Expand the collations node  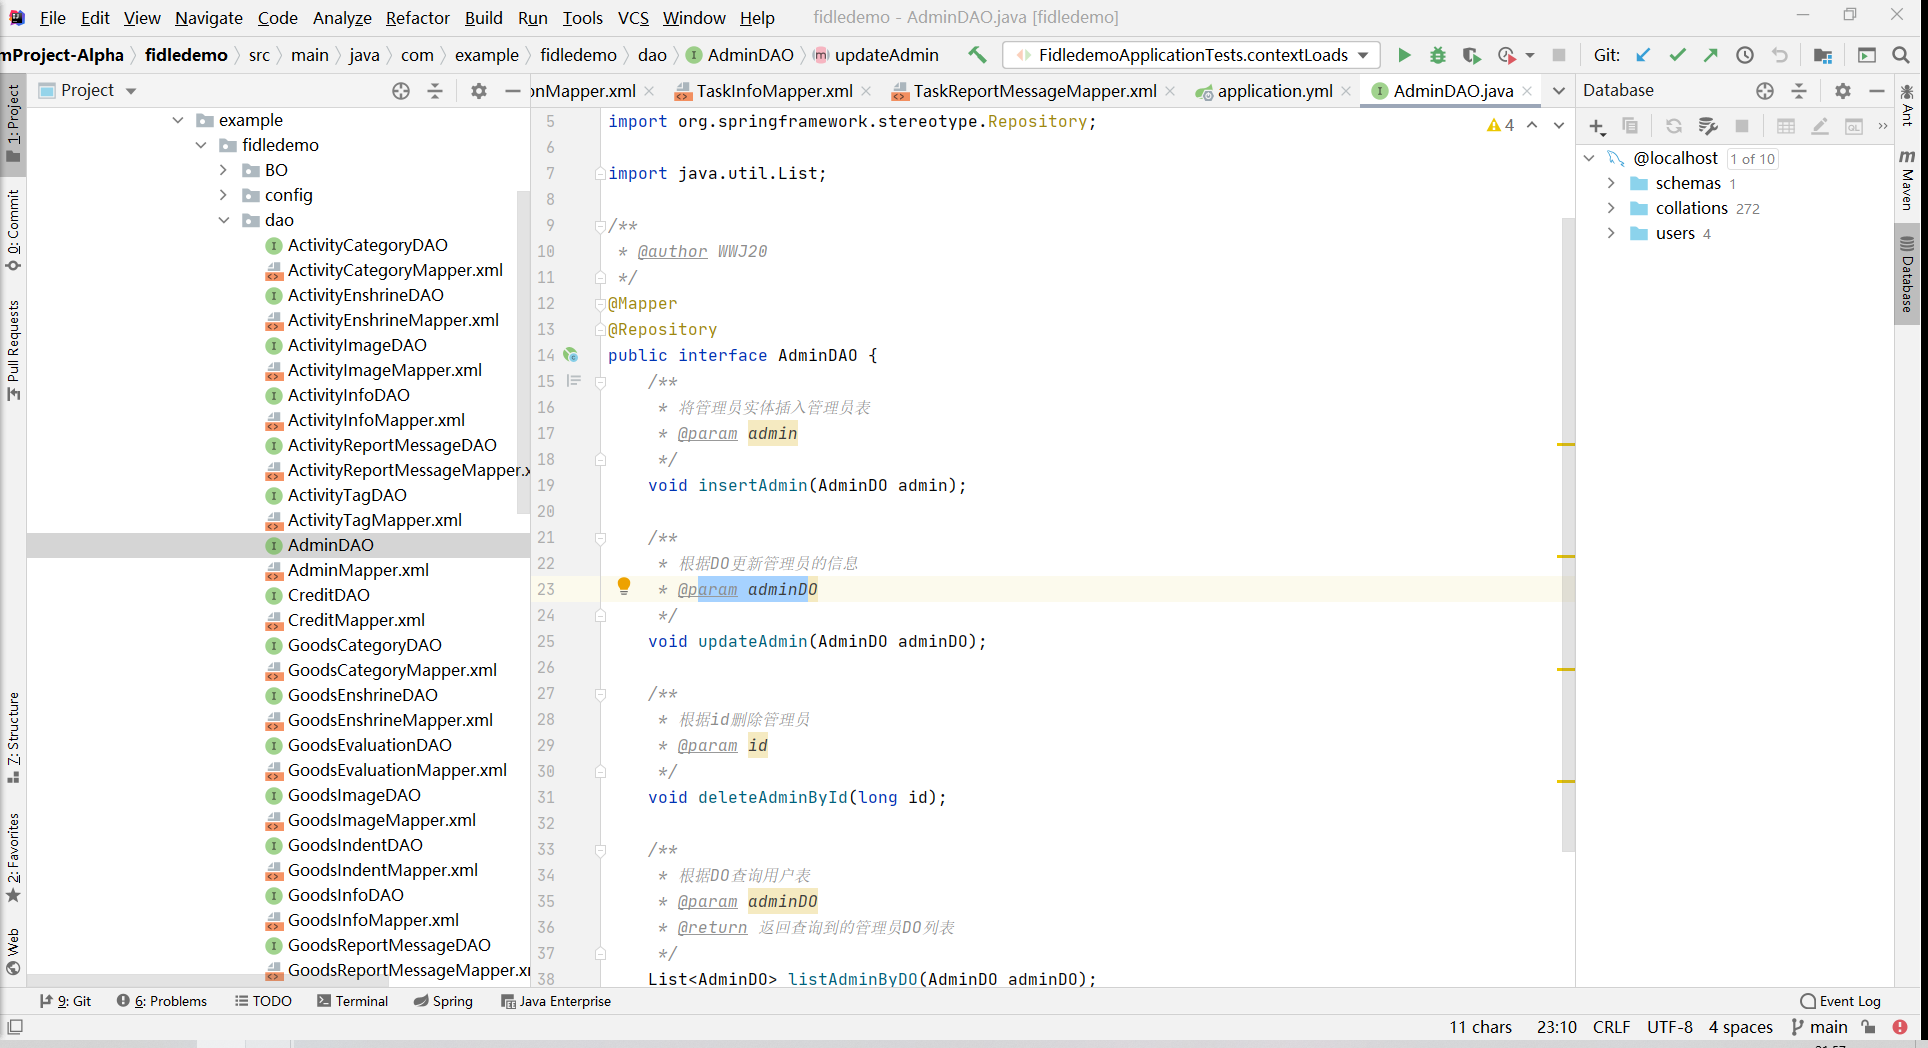1611,208
